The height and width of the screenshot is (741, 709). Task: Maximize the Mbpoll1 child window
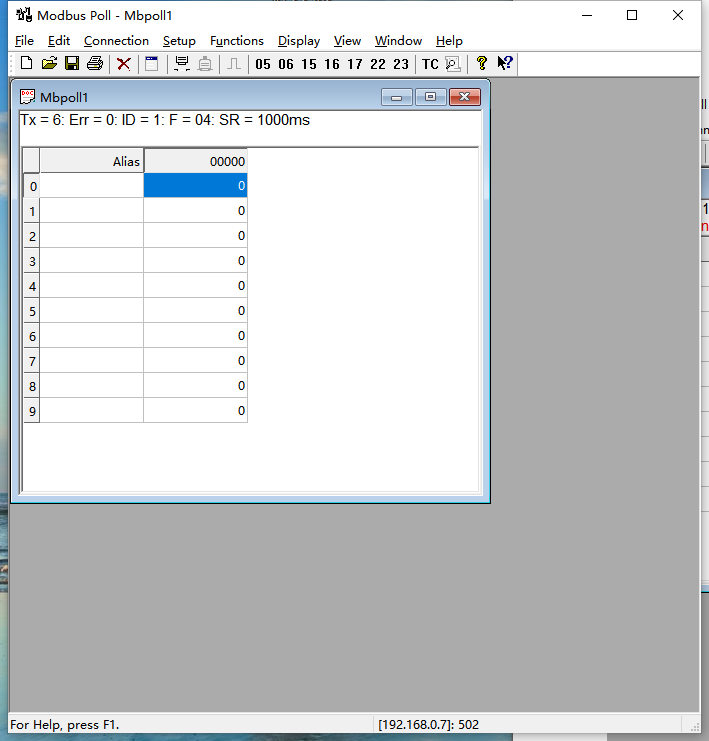pos(431,97)
